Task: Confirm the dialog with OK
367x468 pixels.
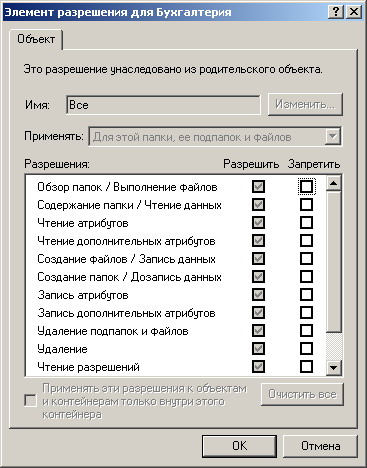Action: click(x=239, y=446)
